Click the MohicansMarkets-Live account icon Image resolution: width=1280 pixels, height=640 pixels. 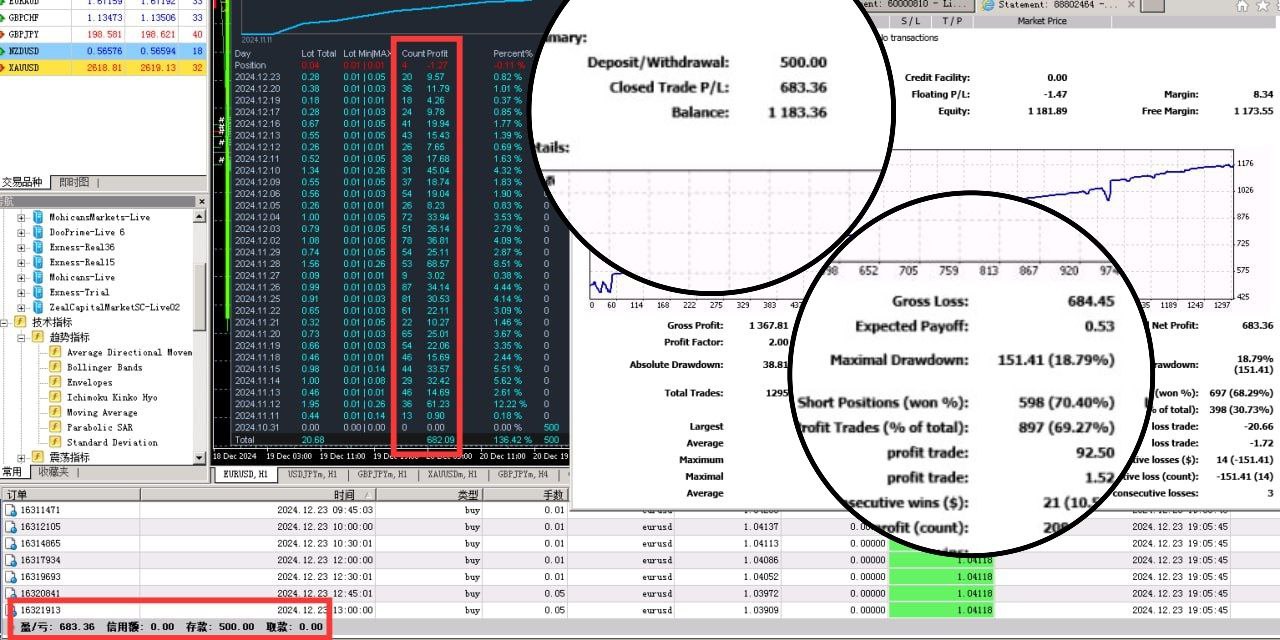coord(38,217)
